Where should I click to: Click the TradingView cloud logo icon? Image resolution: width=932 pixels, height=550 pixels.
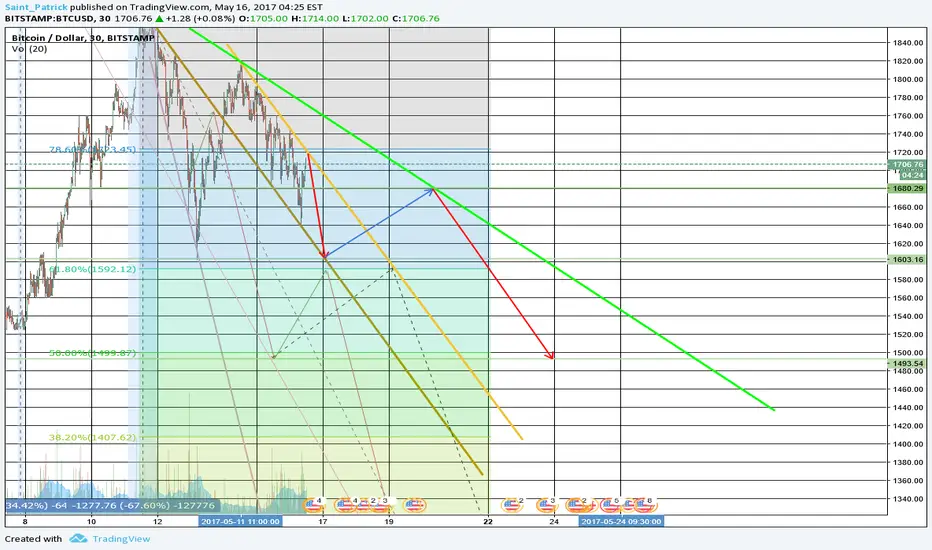click(x=78, y=539)
